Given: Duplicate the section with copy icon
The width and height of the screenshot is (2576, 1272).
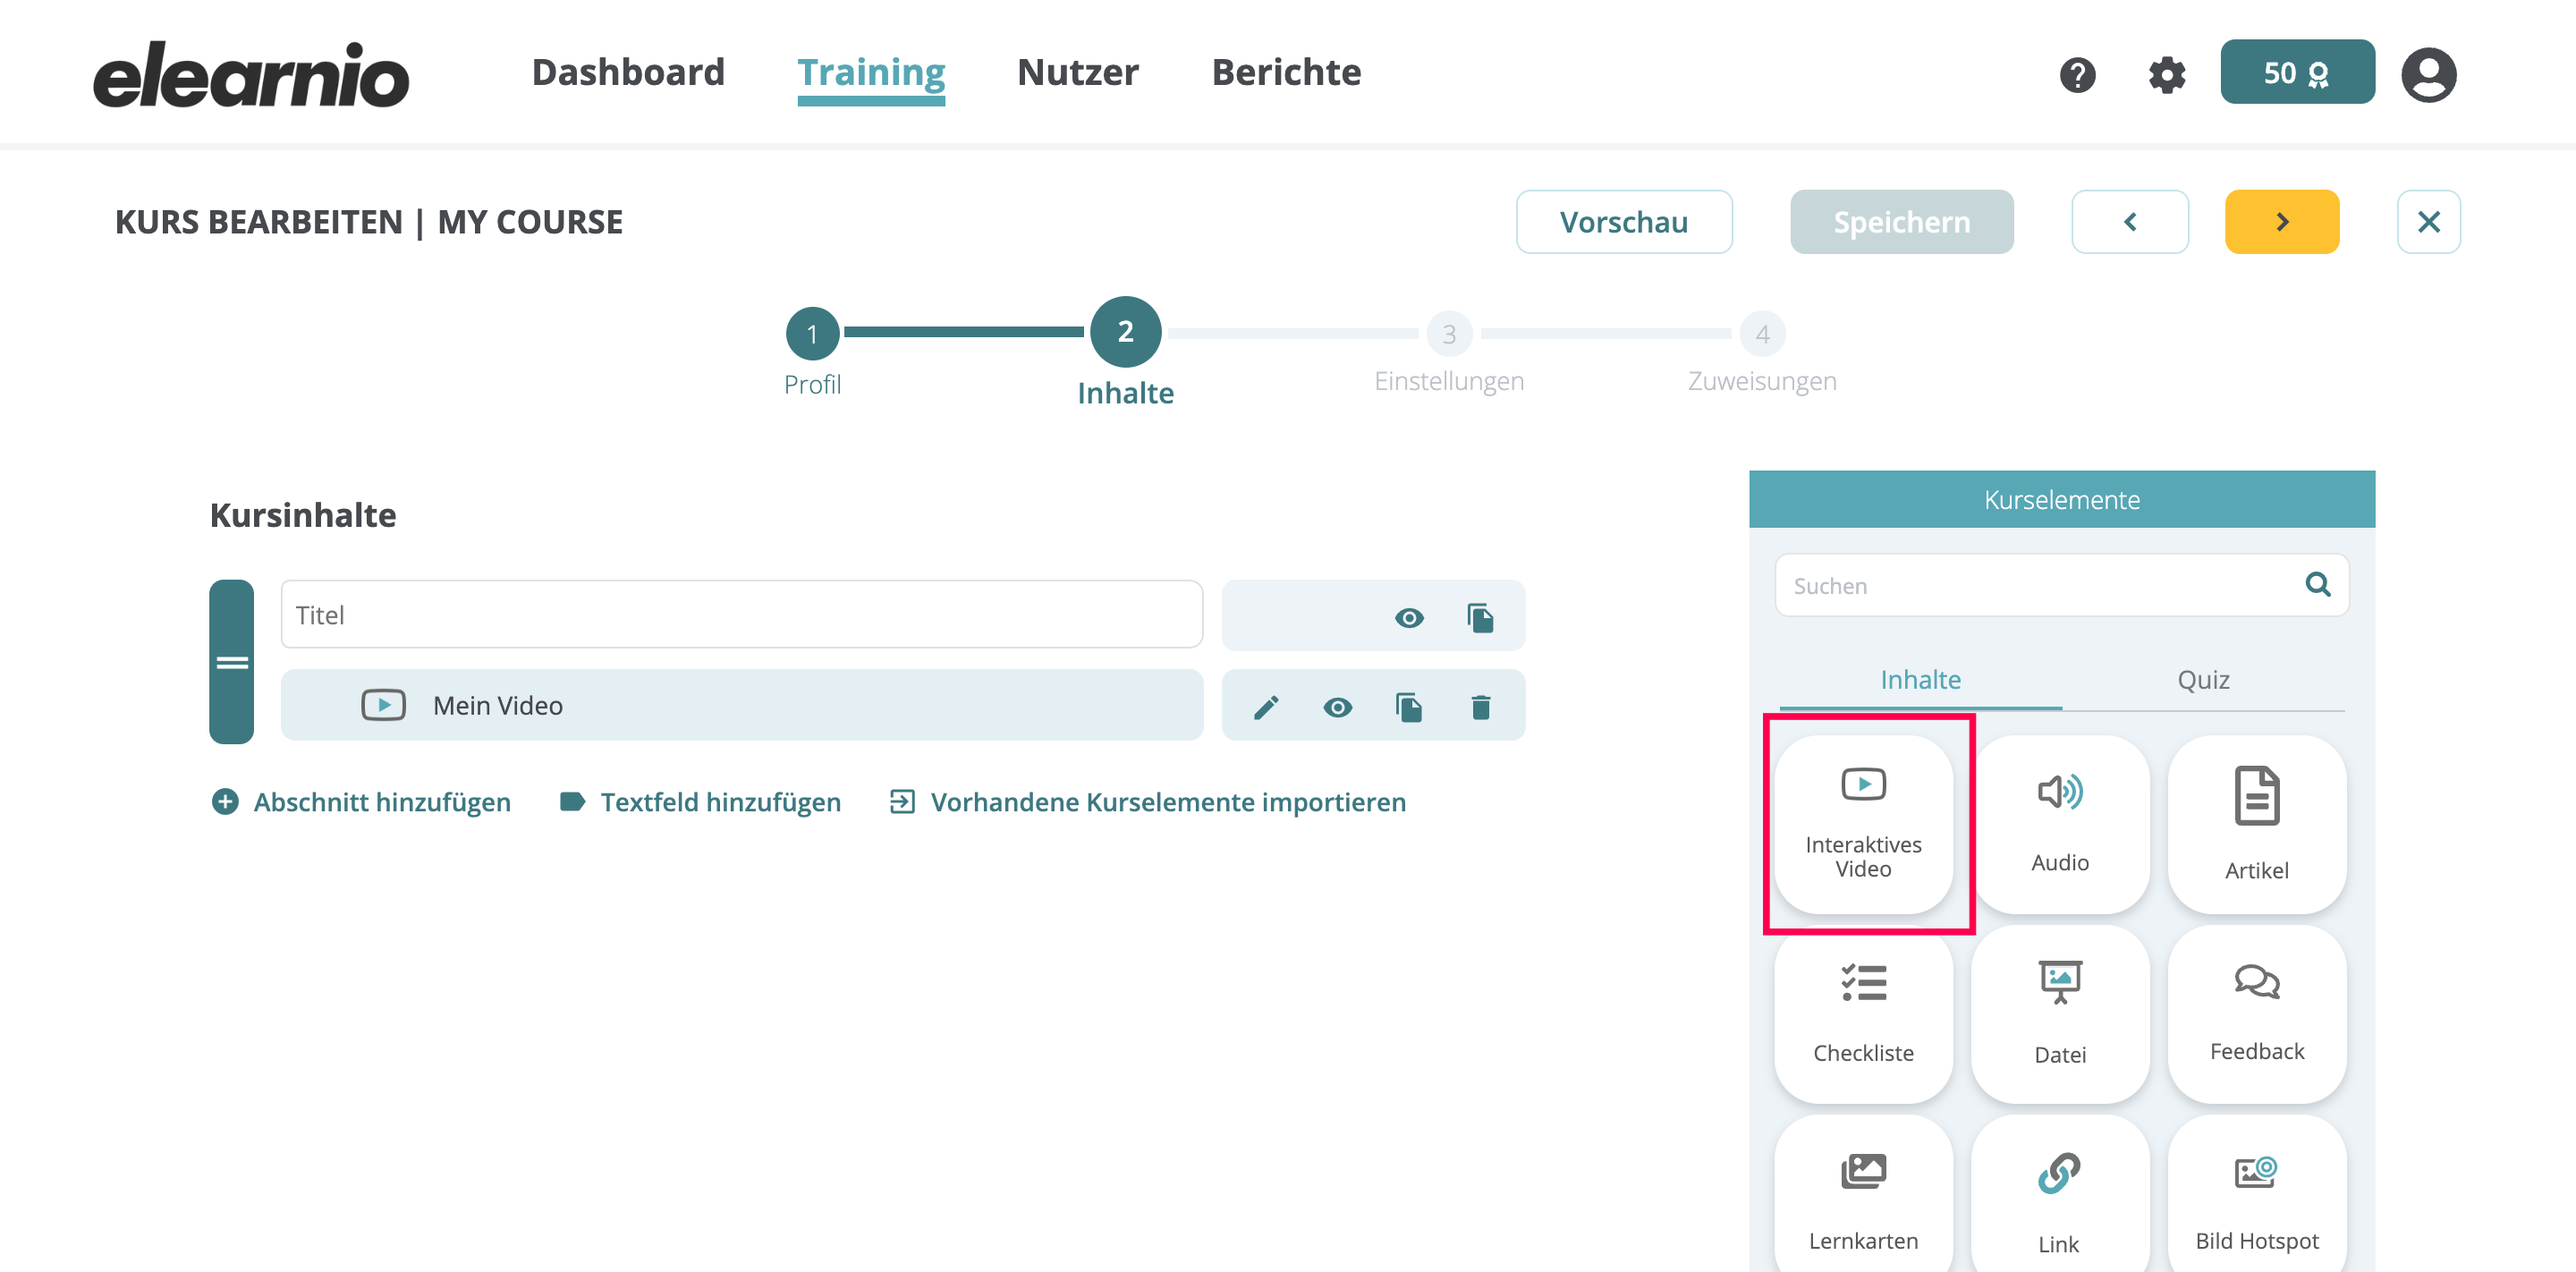Looking at the screenshot, I should (1480, 618).
